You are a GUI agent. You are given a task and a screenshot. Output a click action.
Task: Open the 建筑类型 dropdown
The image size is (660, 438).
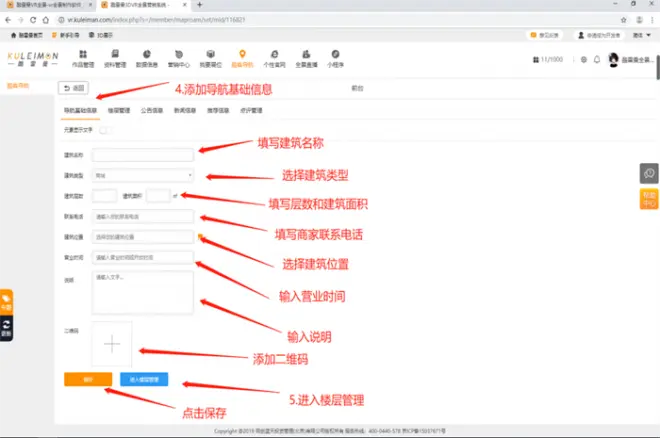pos(143,175)
